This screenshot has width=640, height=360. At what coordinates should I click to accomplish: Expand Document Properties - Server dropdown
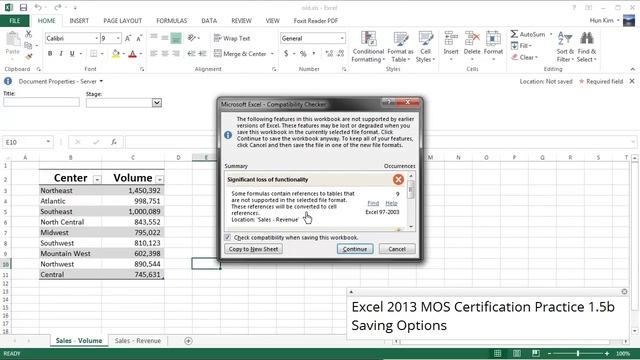point(101,81)
